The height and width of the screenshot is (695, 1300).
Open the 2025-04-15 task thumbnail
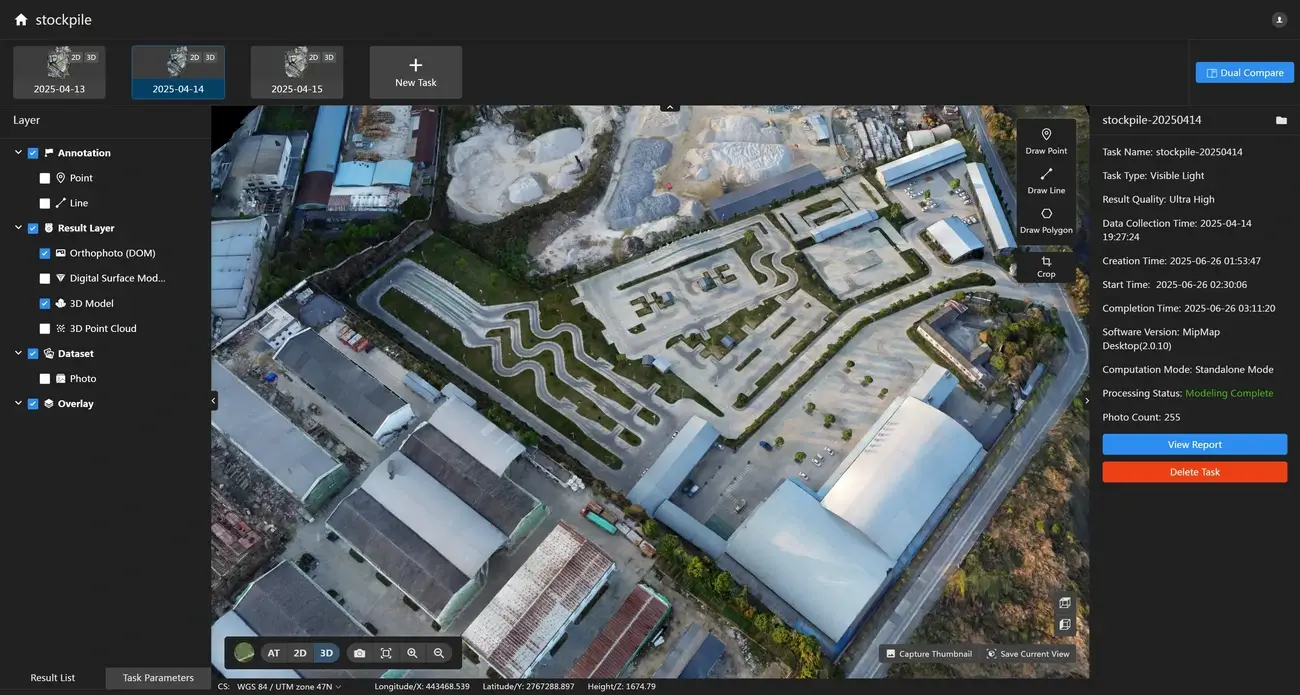[297, 72]
